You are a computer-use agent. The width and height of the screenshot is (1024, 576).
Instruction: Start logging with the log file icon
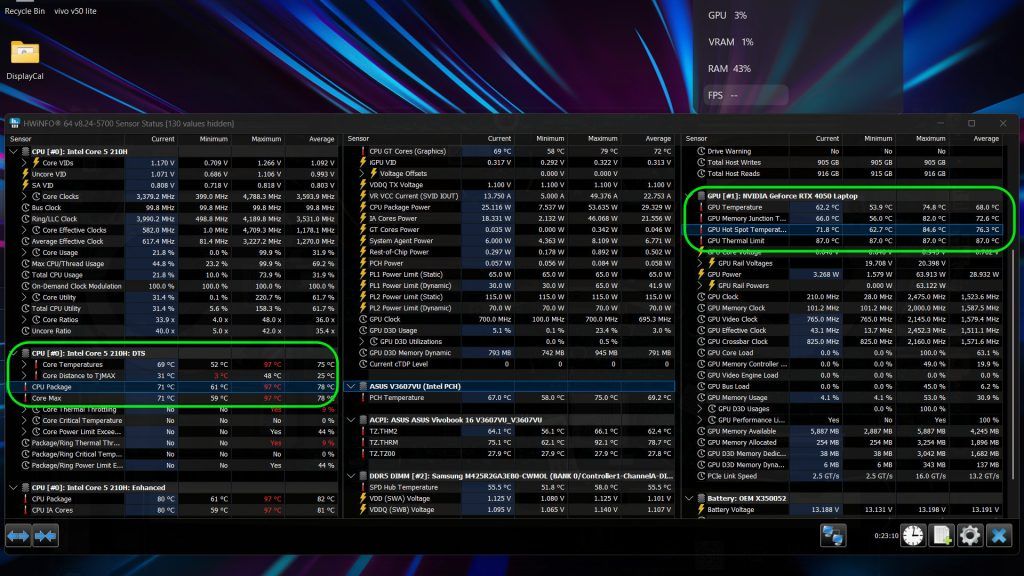(941, 536)
